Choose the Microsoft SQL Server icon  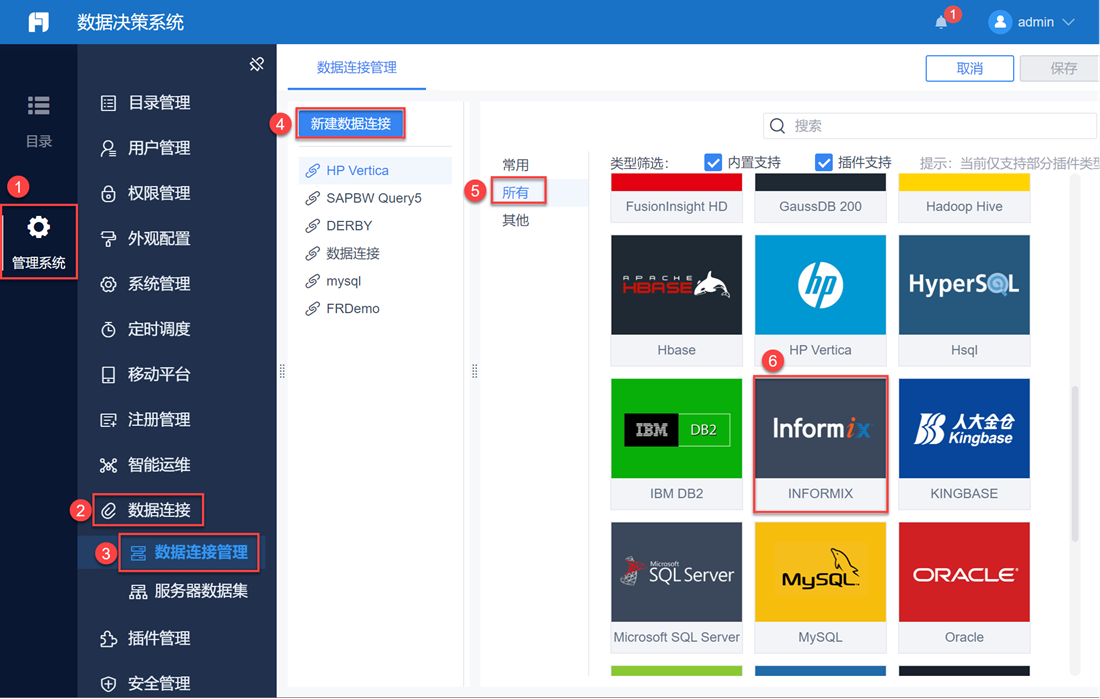tap(676, 572)
